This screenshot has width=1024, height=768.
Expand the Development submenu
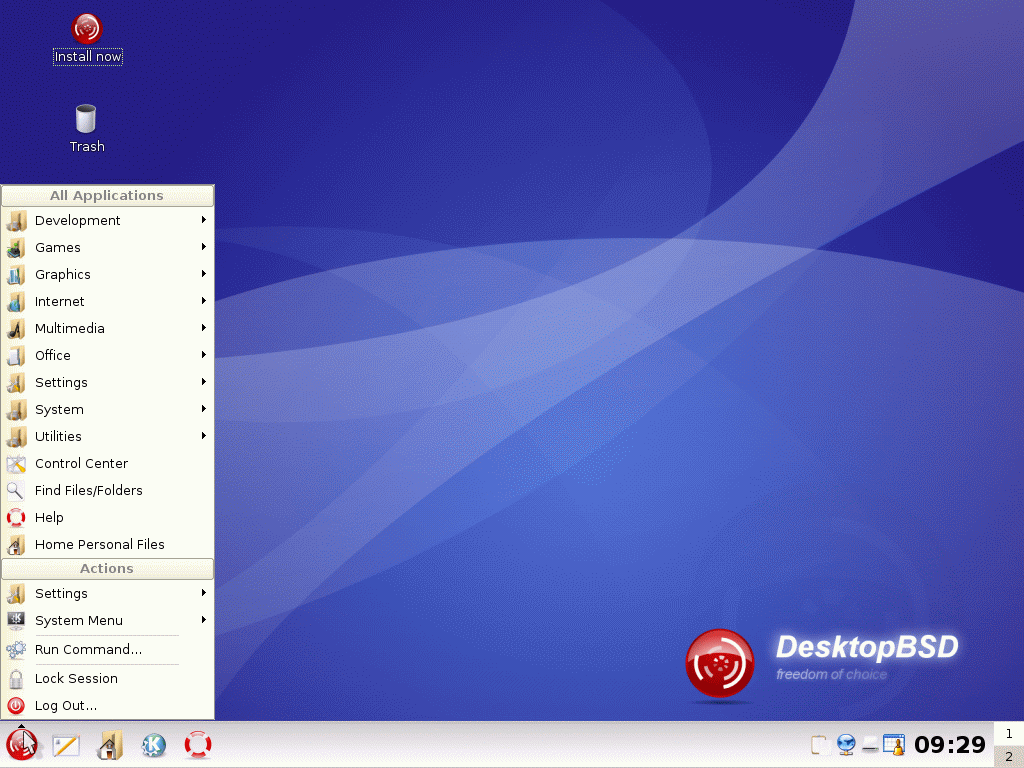(x=108, y=221)
